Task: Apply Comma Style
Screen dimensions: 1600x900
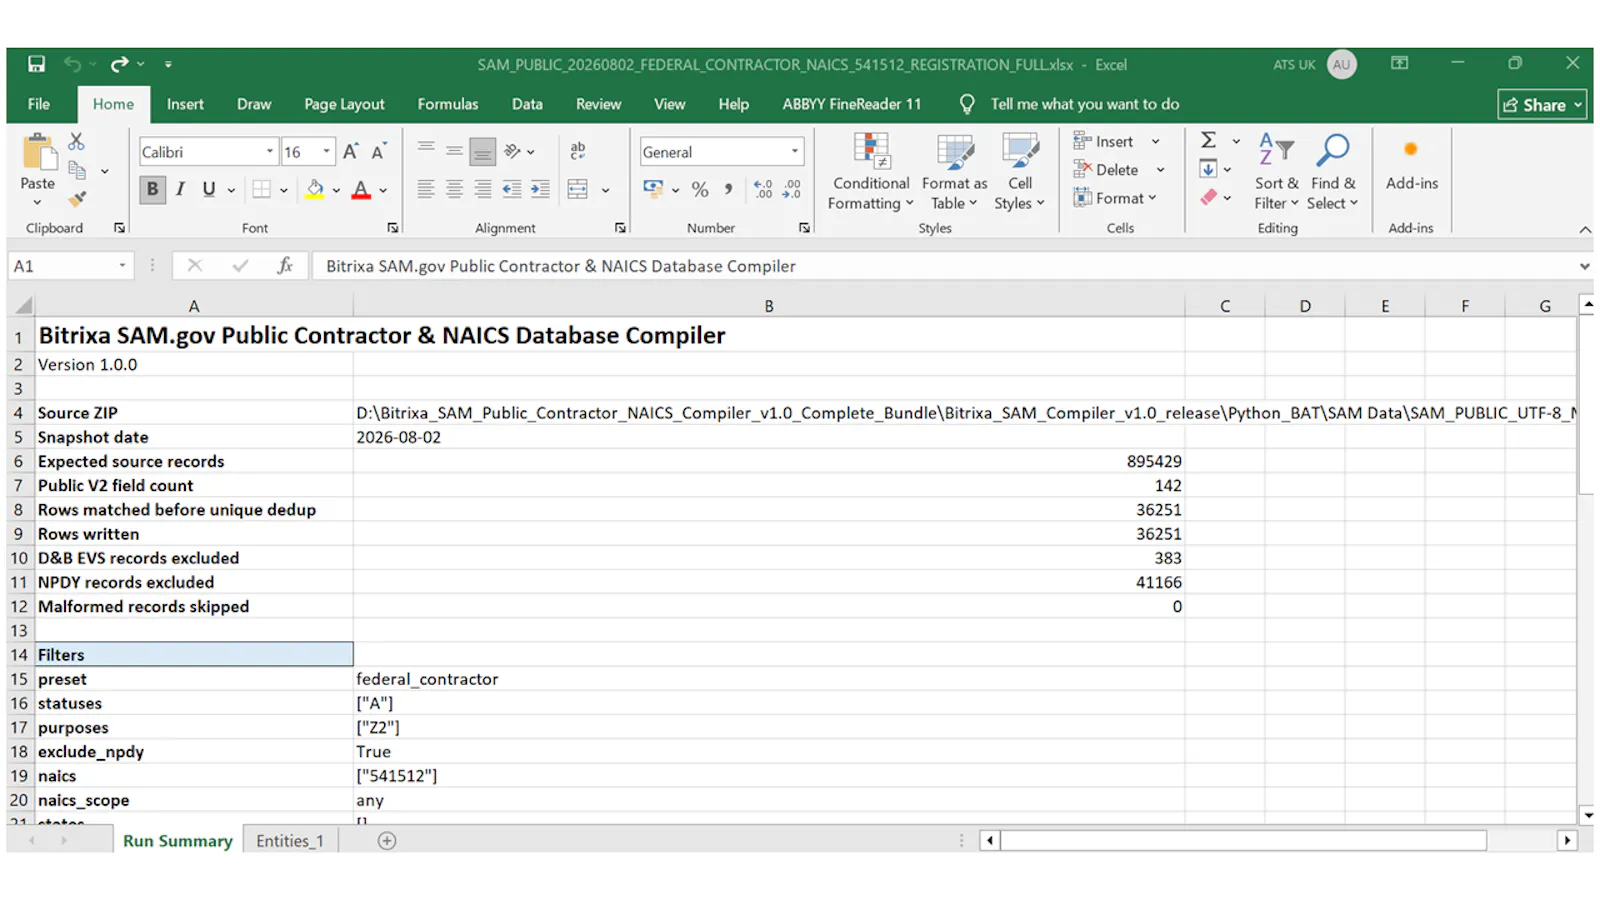Action: pyautogui.click(x=728, y=189)
